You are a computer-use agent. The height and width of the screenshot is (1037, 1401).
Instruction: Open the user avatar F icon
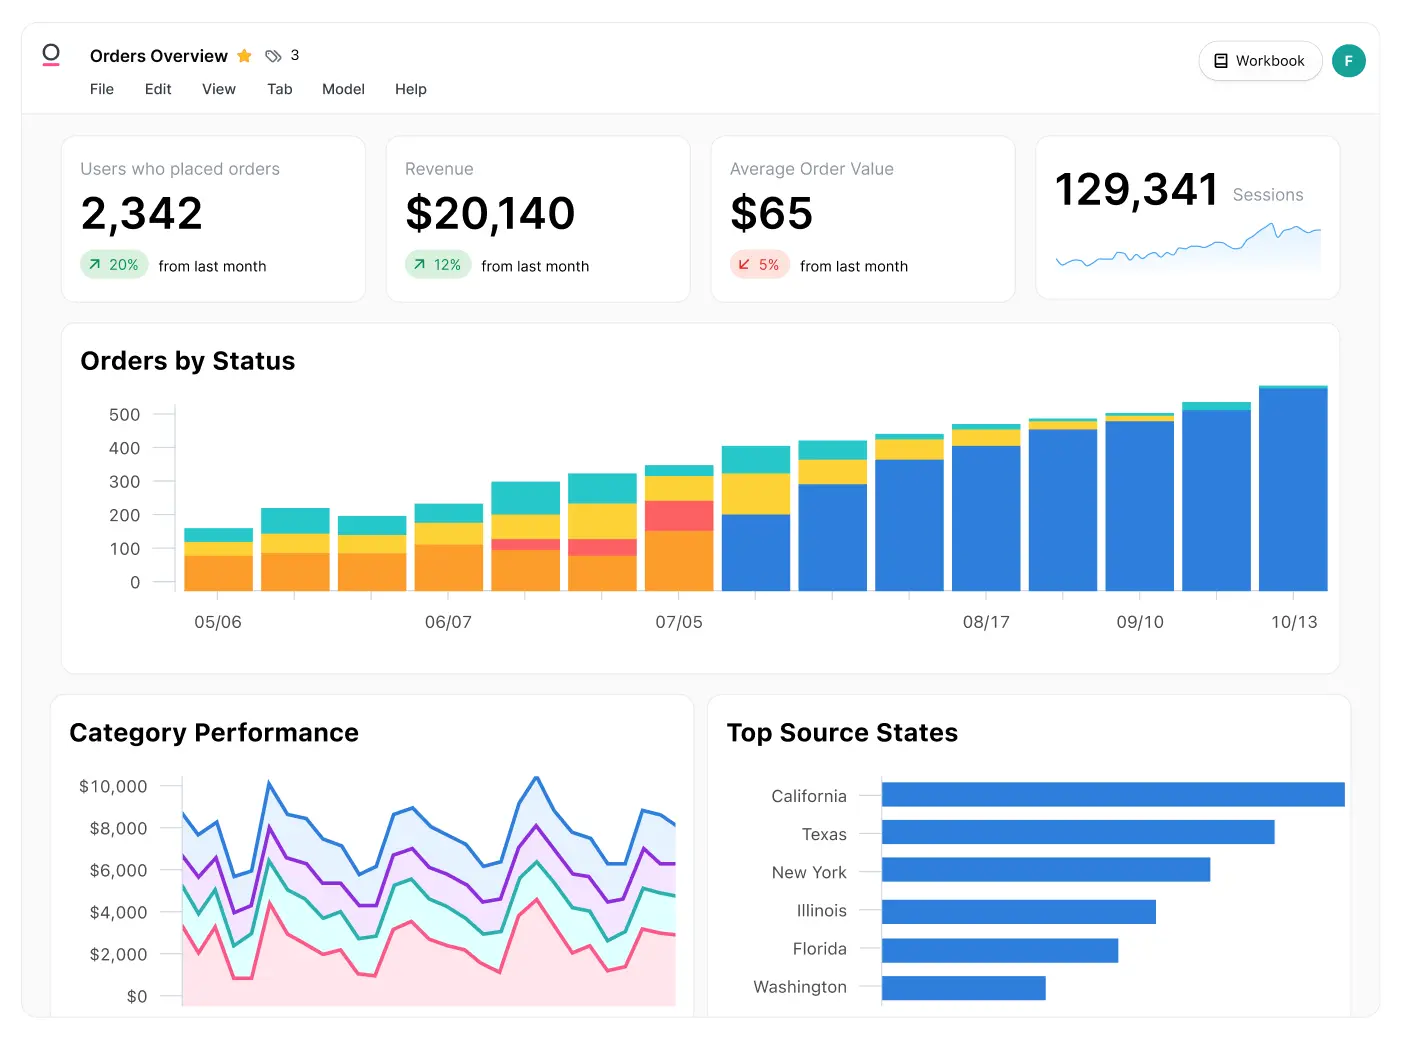[1348, 61]
